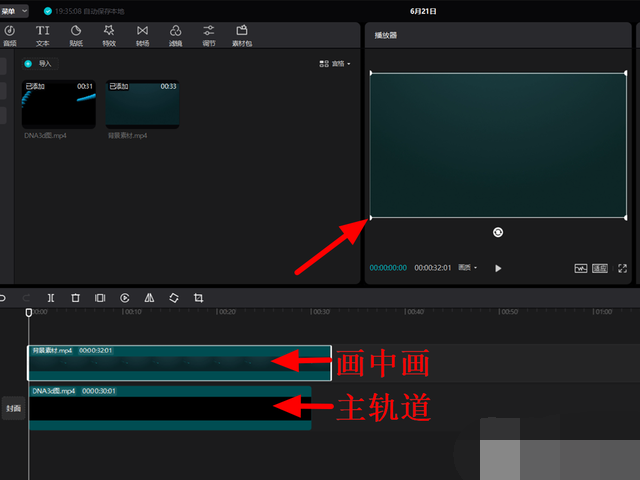Click the 导入 import button
This screenshot has height=480, width=640.
click(x=41, y=63)
